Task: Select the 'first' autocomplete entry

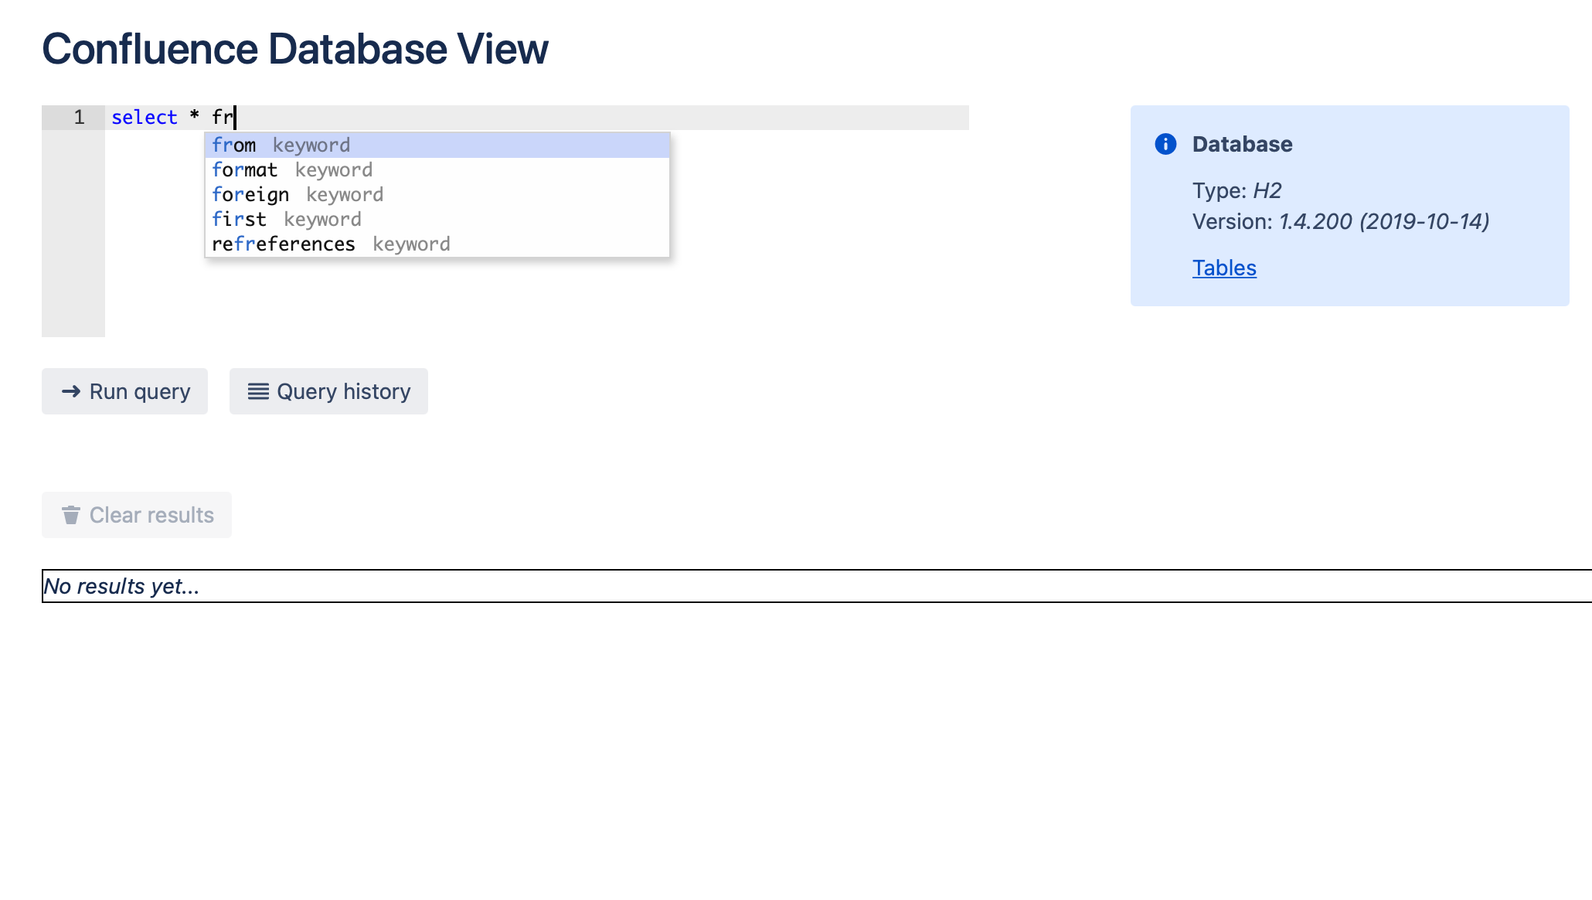Action: (x=437, y=219)
